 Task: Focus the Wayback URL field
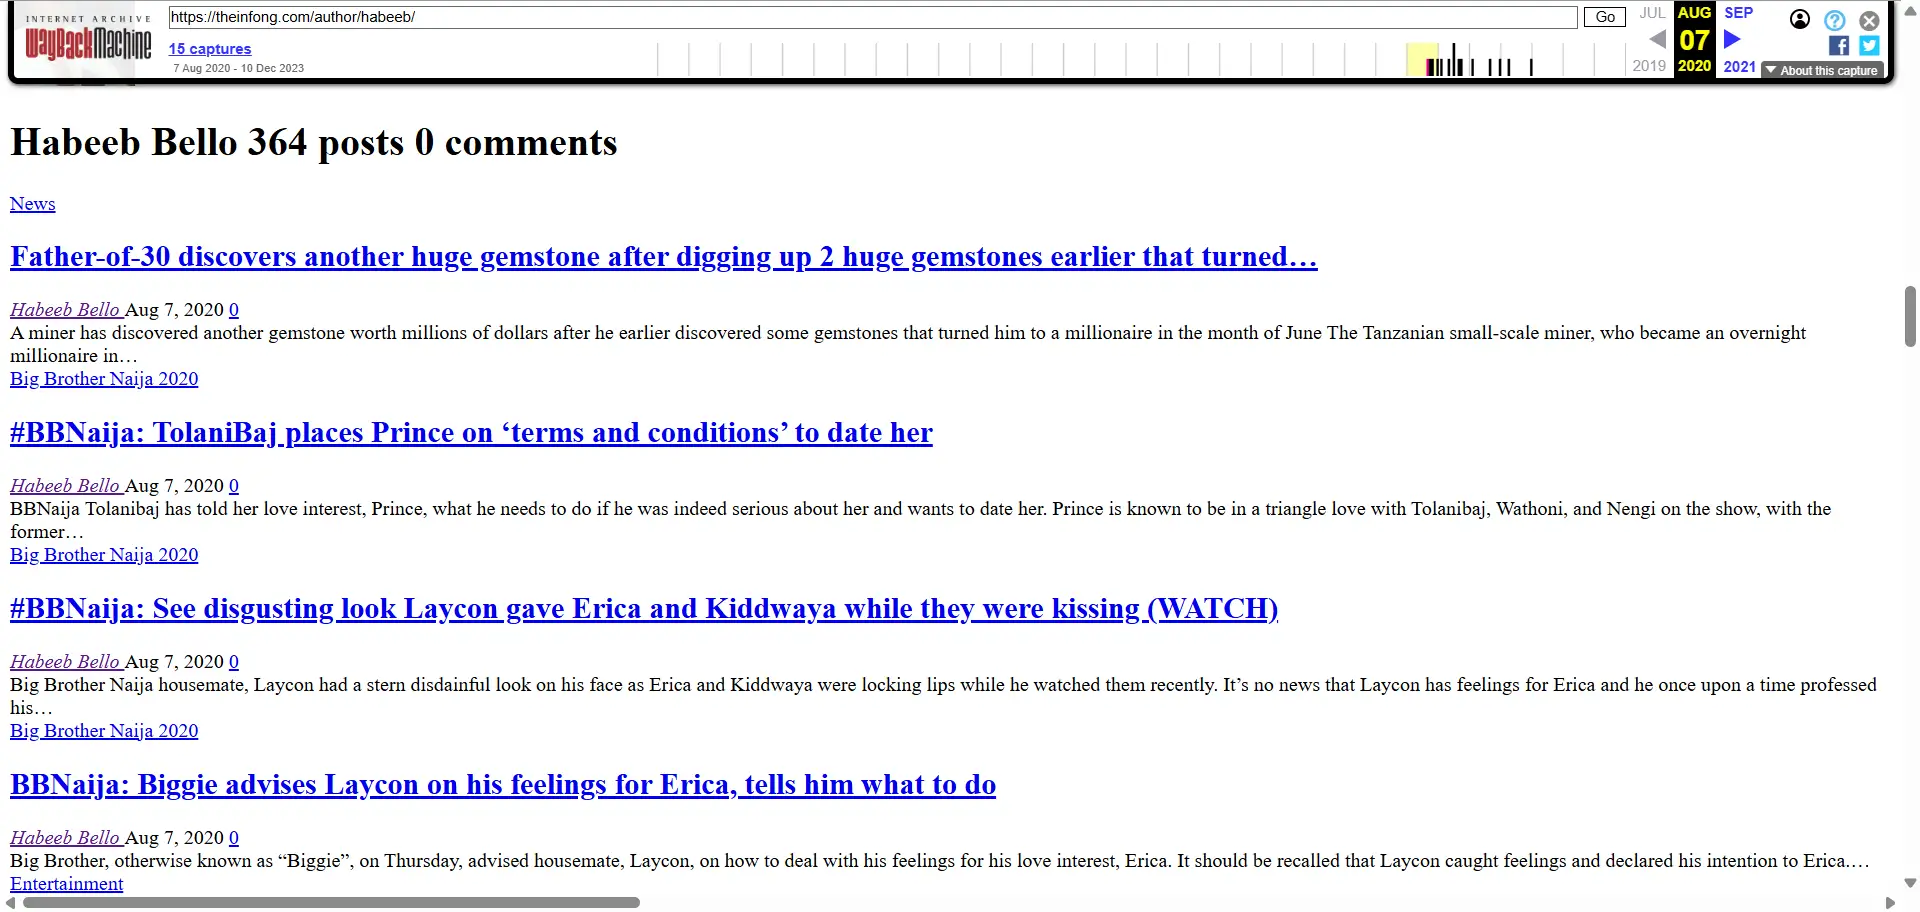click(x=872, y=17)
